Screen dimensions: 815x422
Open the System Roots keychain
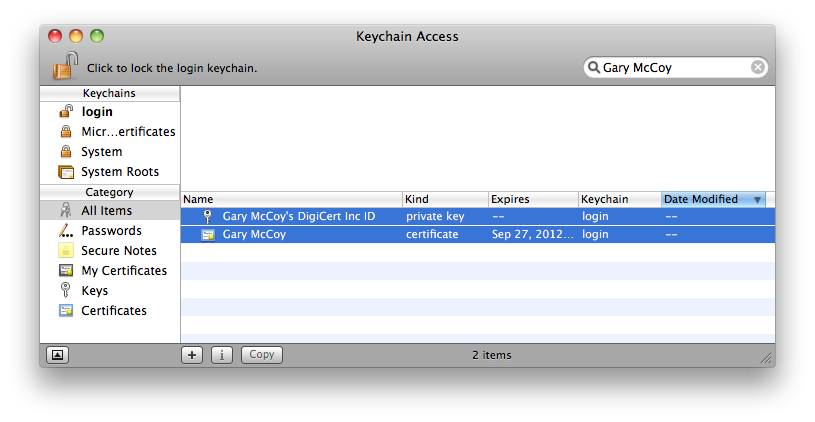119,172
